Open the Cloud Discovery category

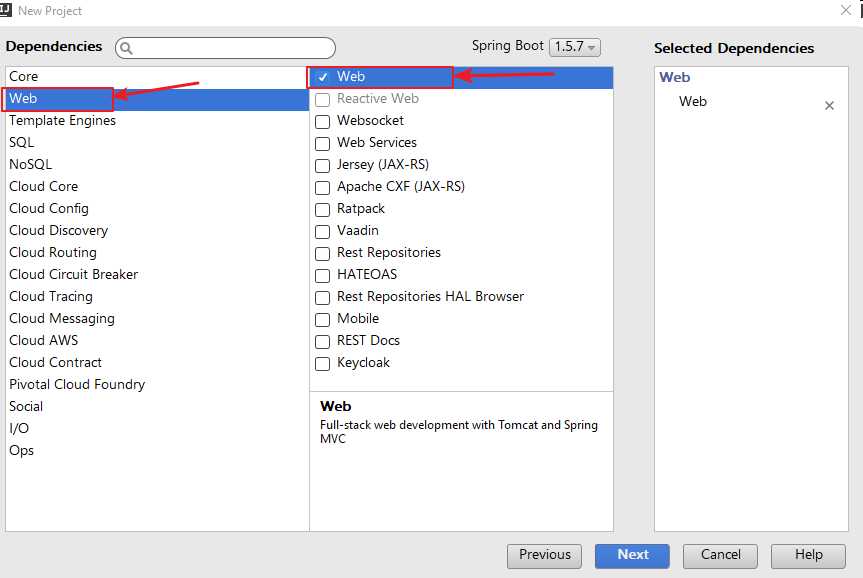pyautogui.click(x=58, y=230)
